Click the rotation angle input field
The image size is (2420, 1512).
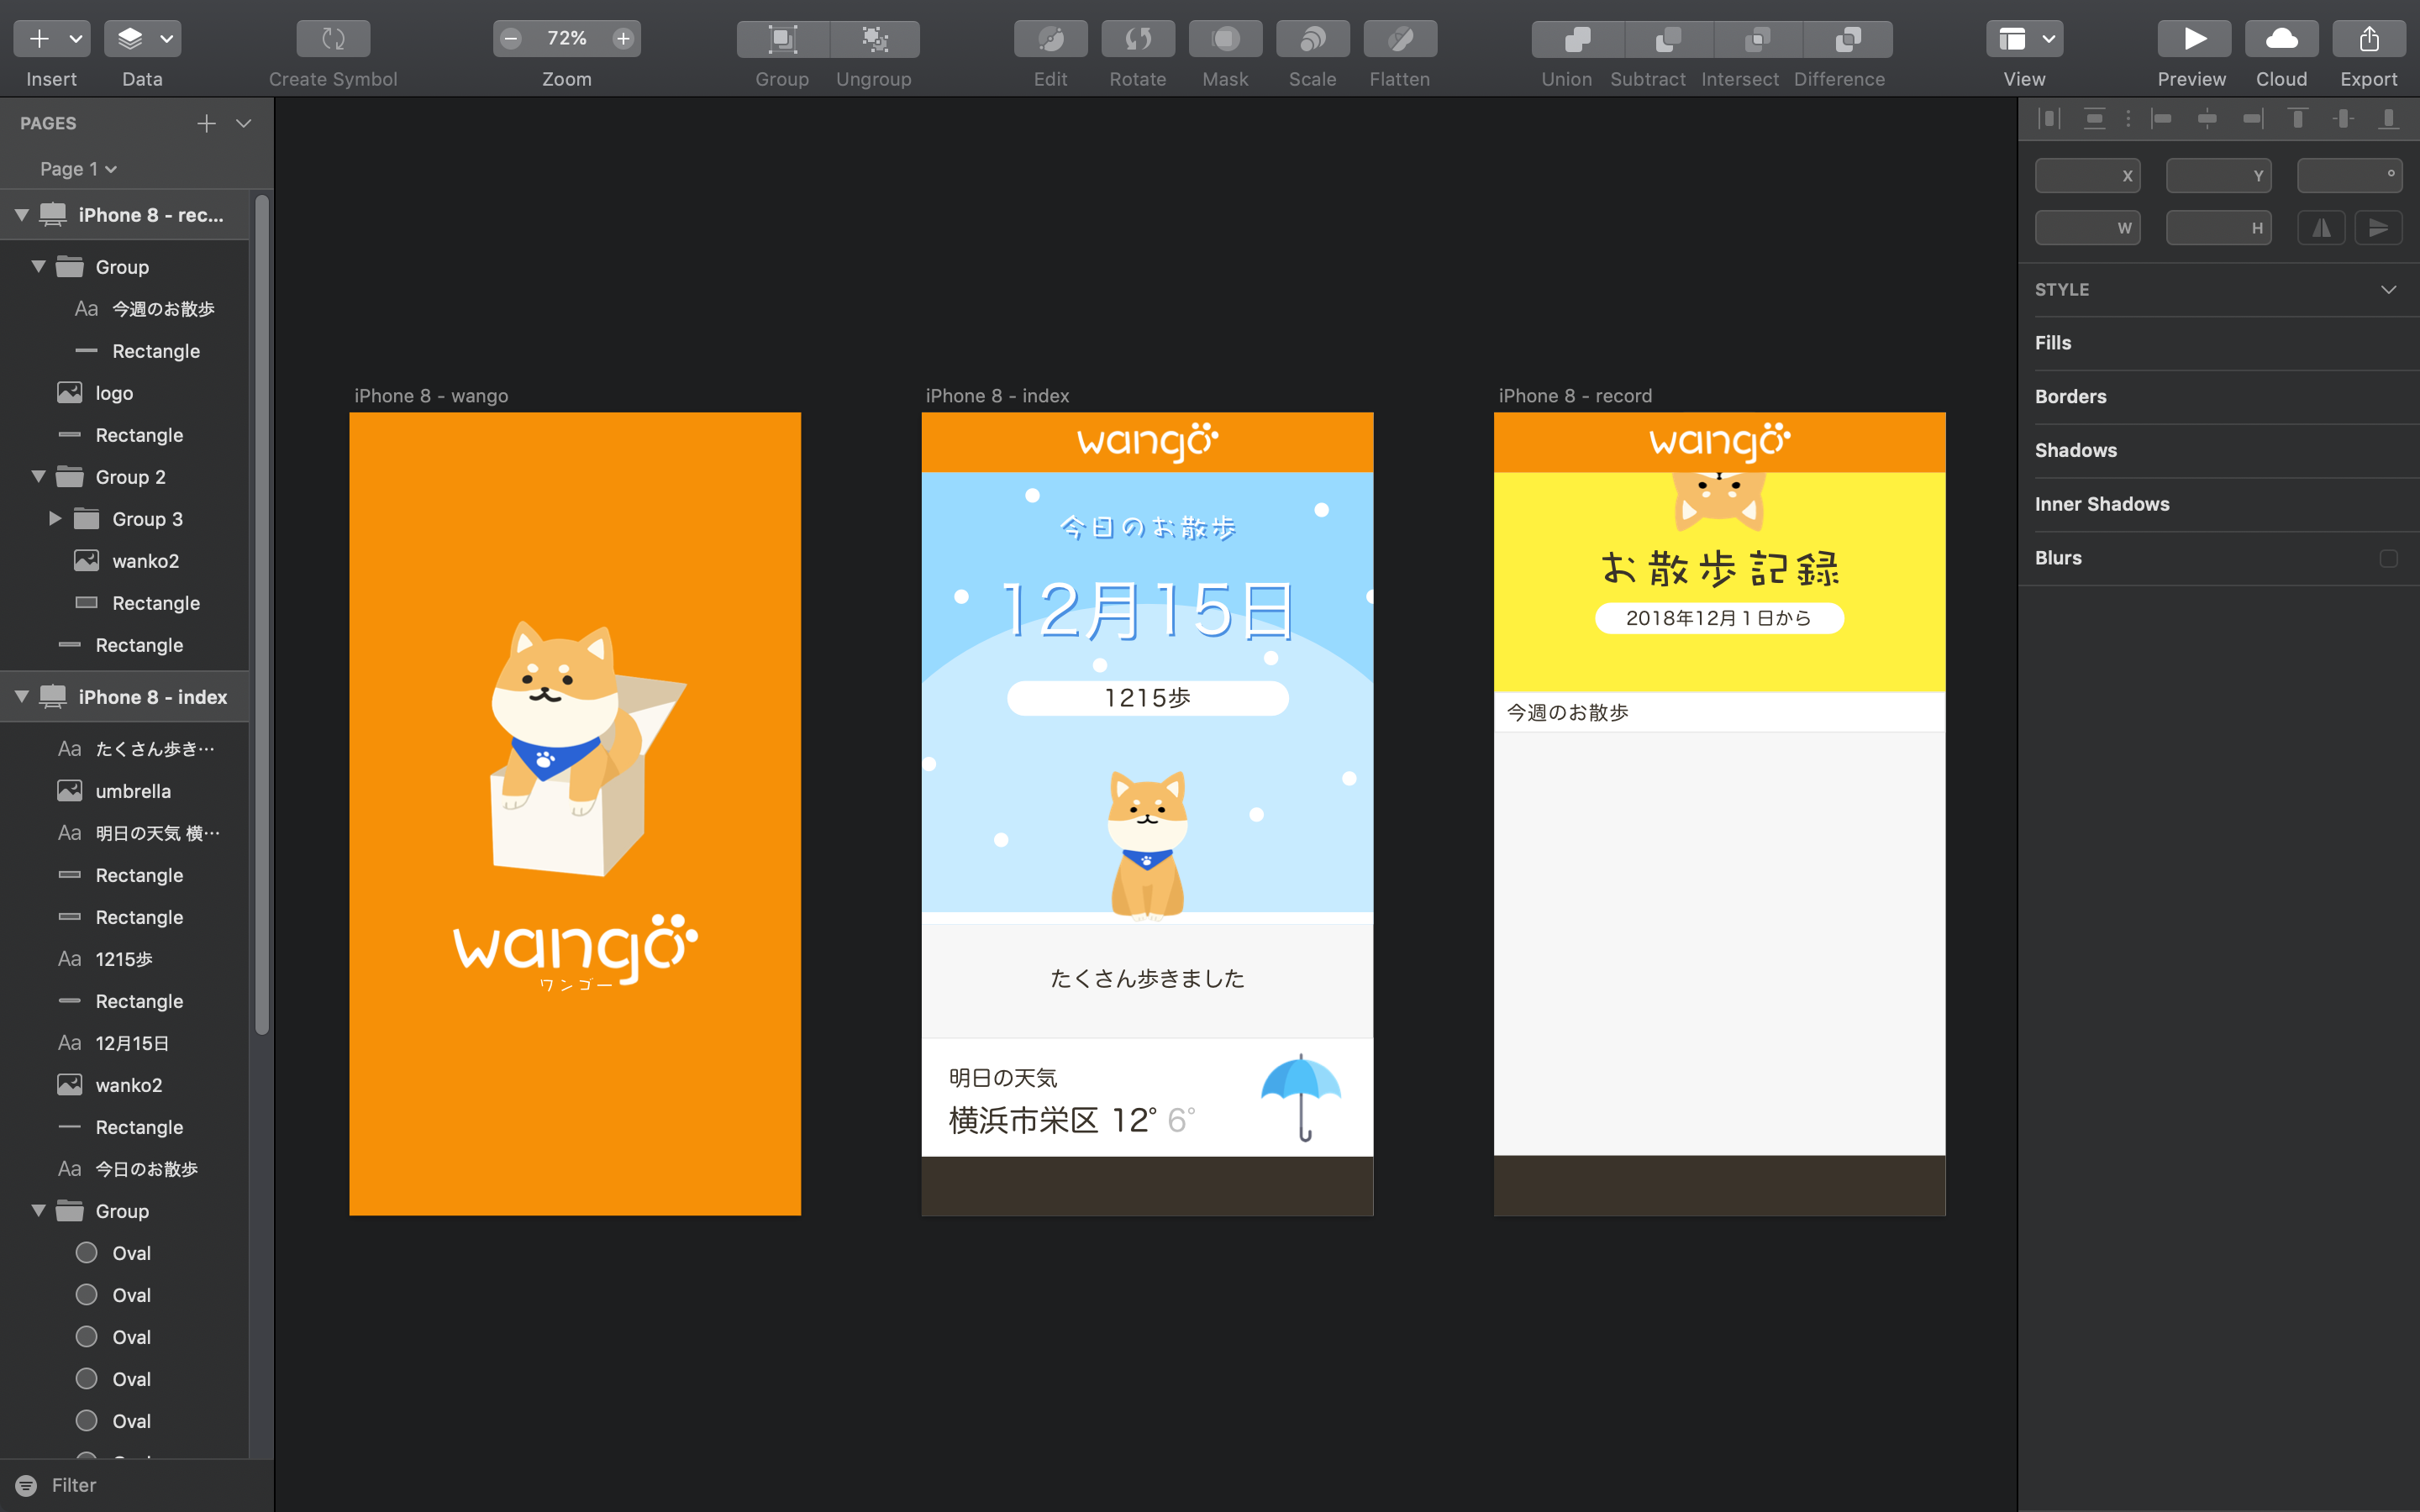point(2349,175)
